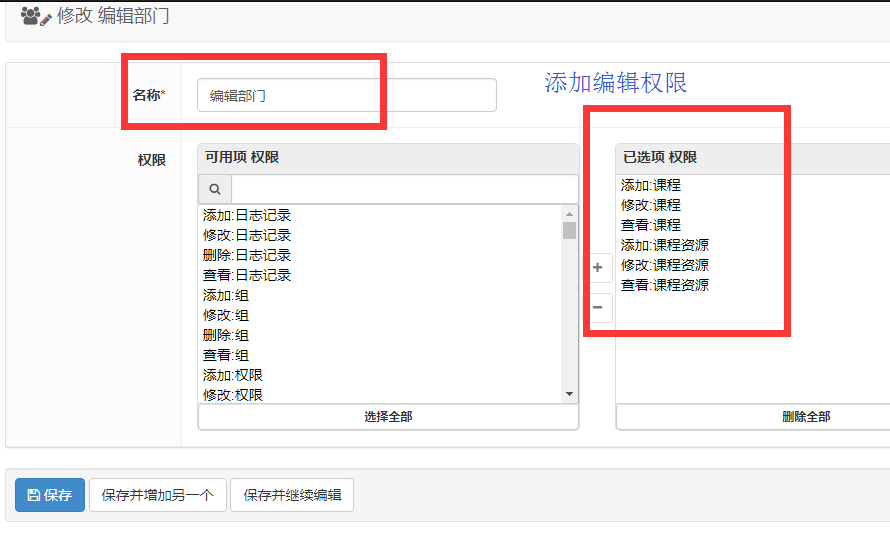Screen dimensions: 890x538
Task: Click the group edit icon beside the title
Action: (36, 16)
